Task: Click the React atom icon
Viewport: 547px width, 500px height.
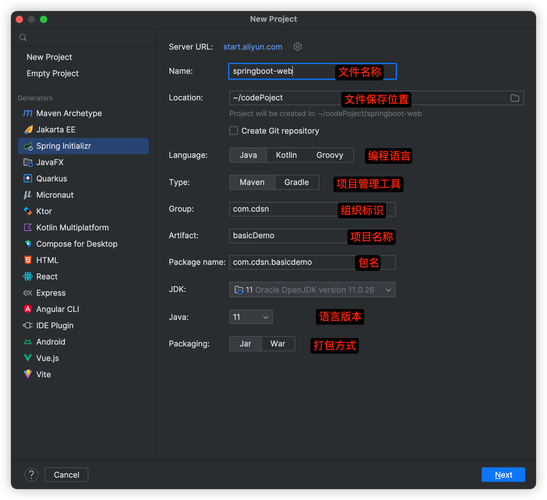Action: 28,276
